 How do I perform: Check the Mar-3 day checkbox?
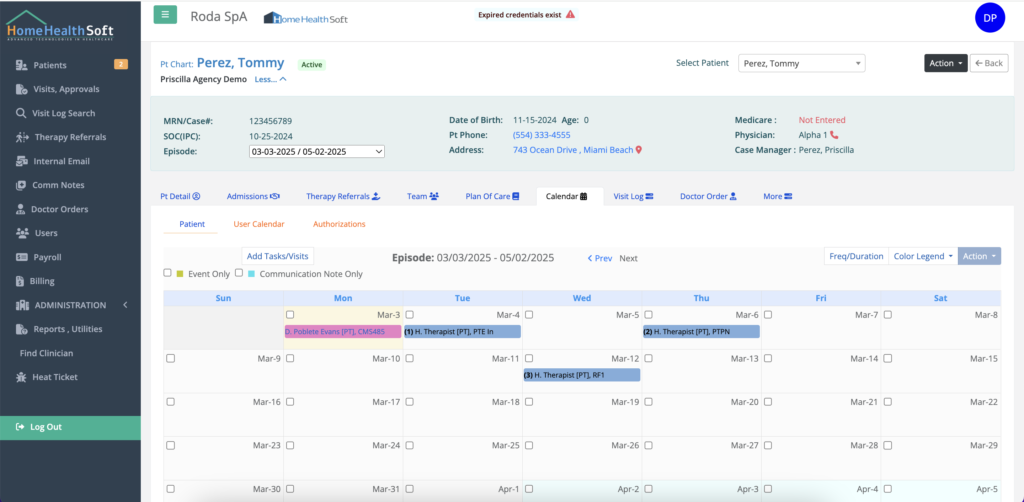tap(290, 315)
